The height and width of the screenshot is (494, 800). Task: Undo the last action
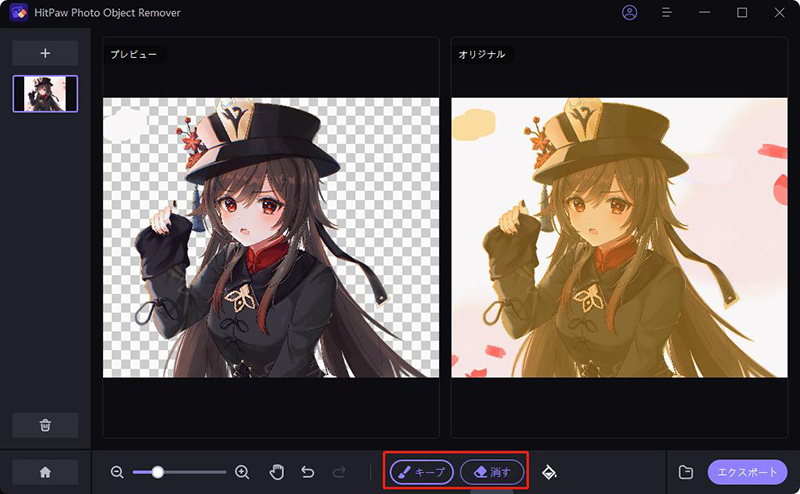tap(308, 472)
